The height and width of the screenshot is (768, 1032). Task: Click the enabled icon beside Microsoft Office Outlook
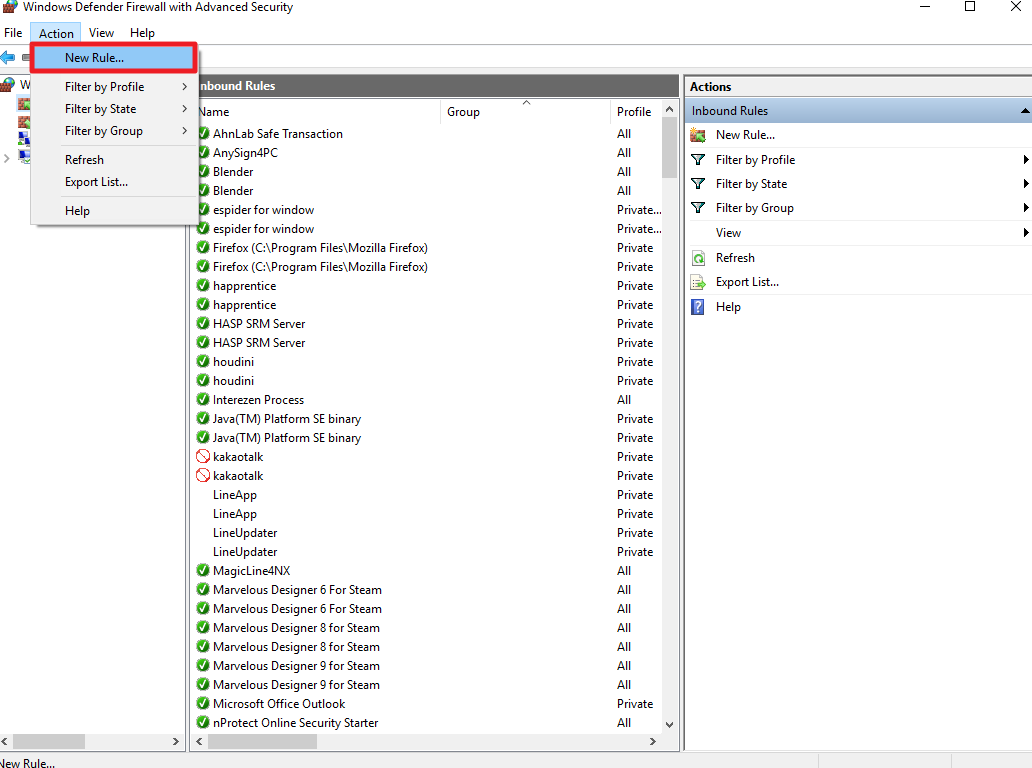pos(203,704)
